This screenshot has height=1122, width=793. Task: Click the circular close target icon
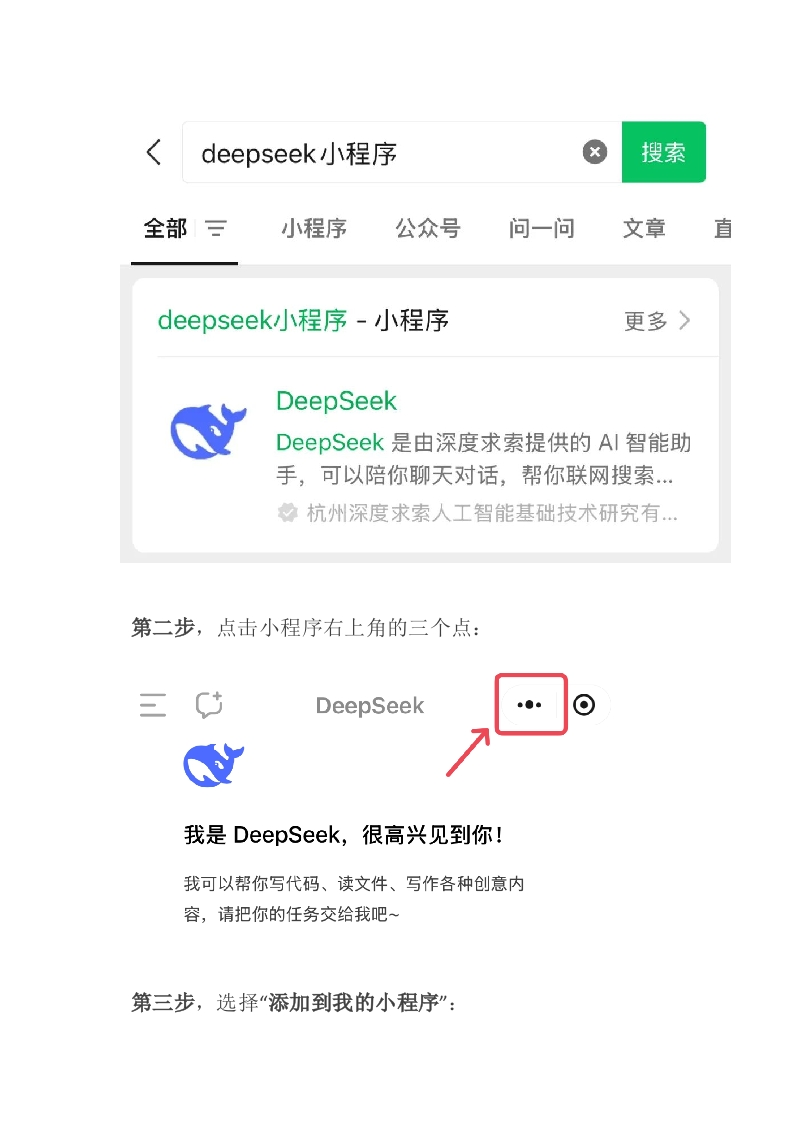tap(584, 705)
